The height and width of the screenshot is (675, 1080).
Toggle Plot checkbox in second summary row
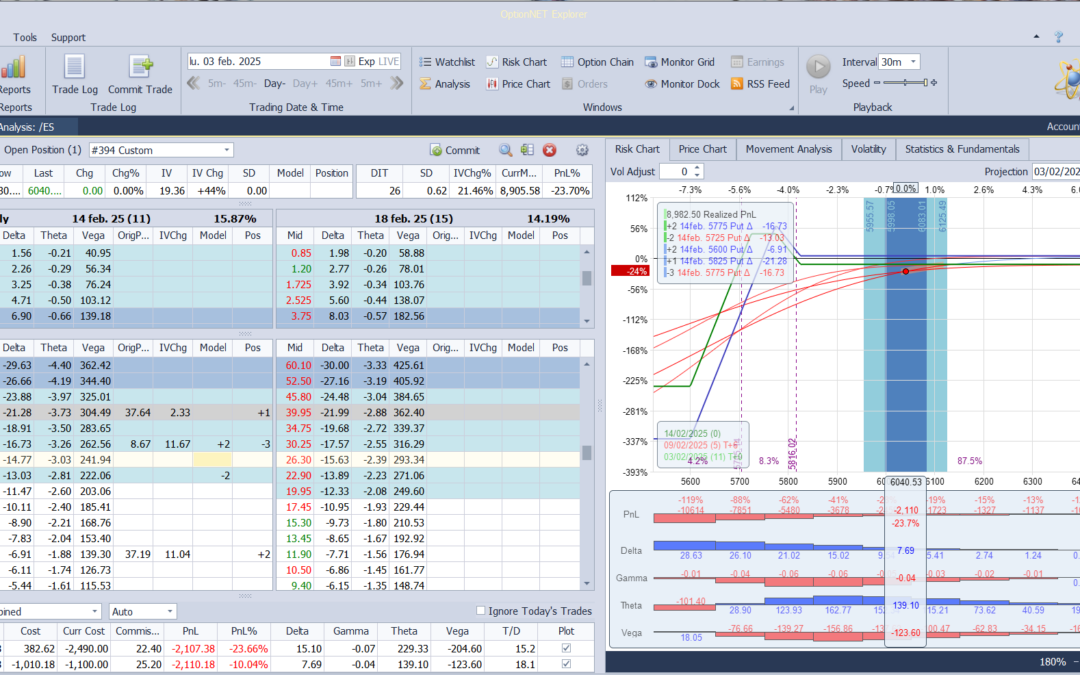click(x=567, y=664)
